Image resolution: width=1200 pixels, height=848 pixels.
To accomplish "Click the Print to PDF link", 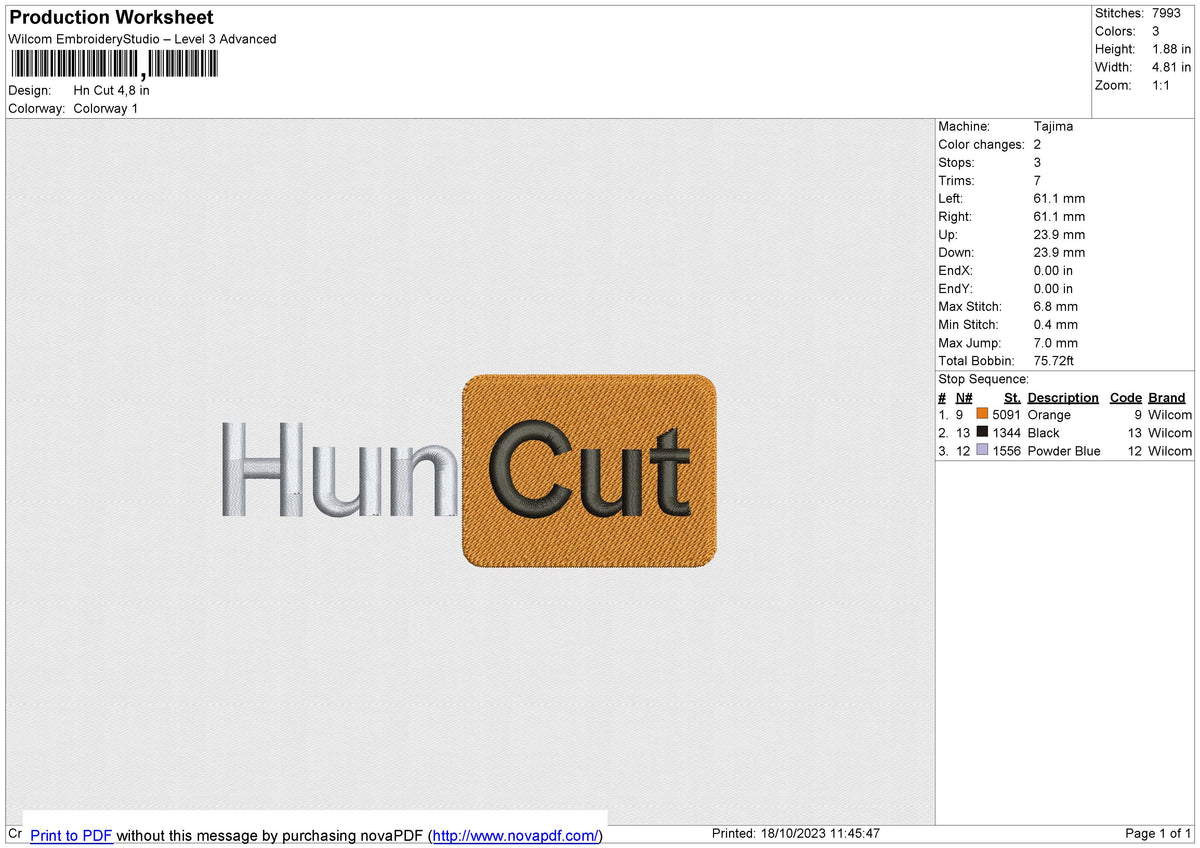I will tap(71, 835).
